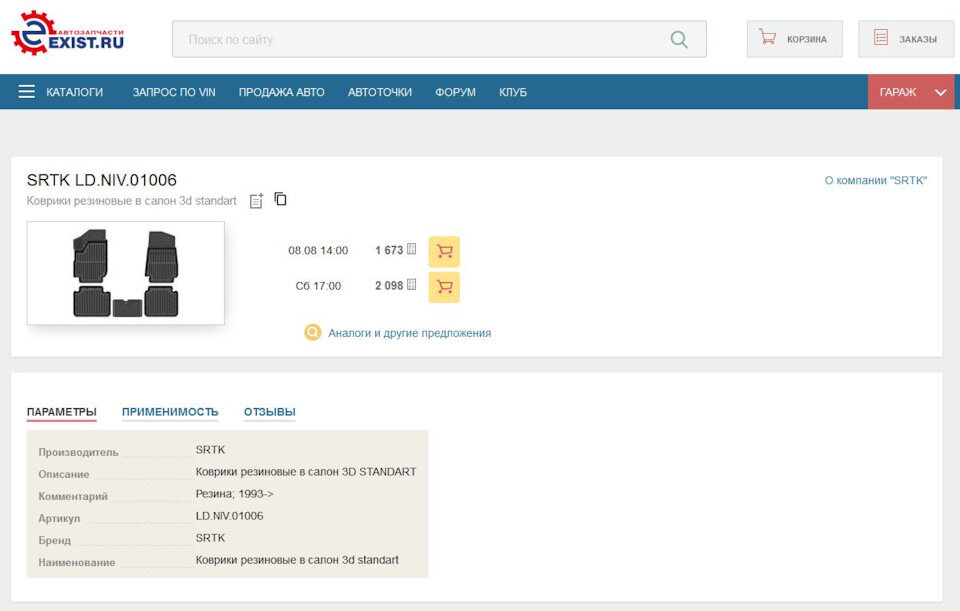960x611 pixels.
Task: Expand the Гараж dropdown
Action: (x=911, y=92)
